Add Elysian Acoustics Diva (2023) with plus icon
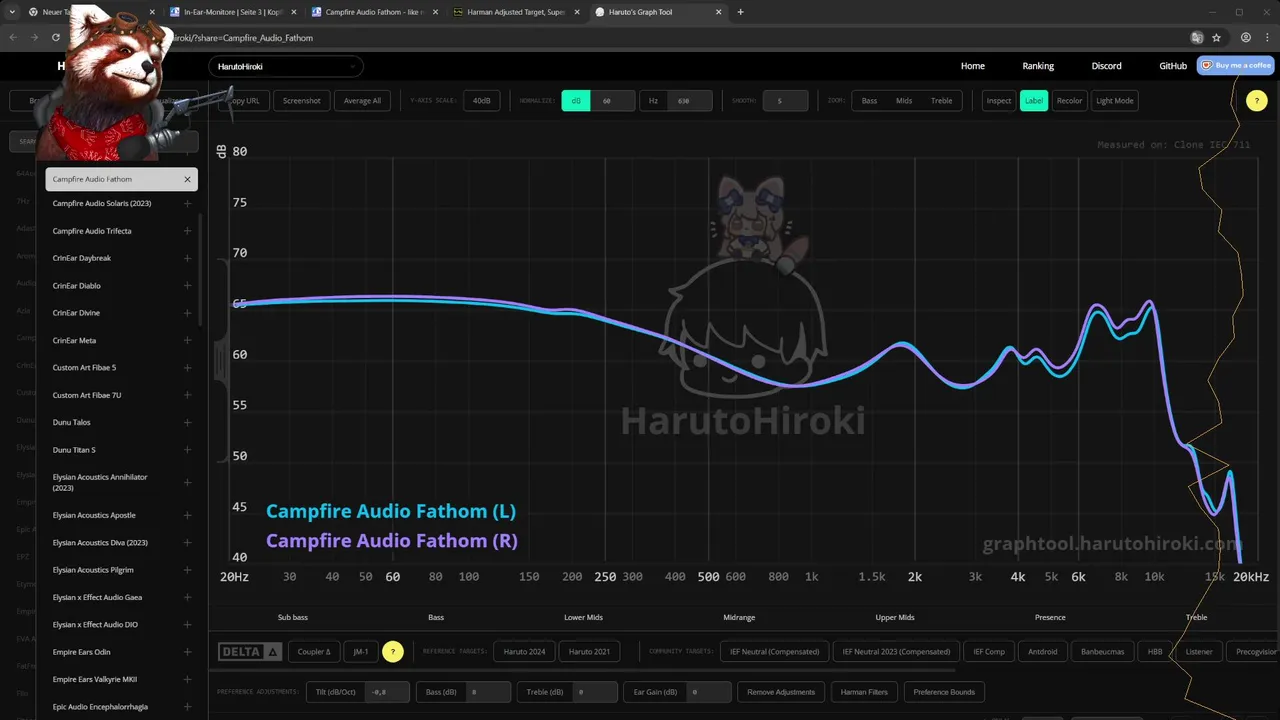Screen dimensions: 1280x720 coord(187,543)
